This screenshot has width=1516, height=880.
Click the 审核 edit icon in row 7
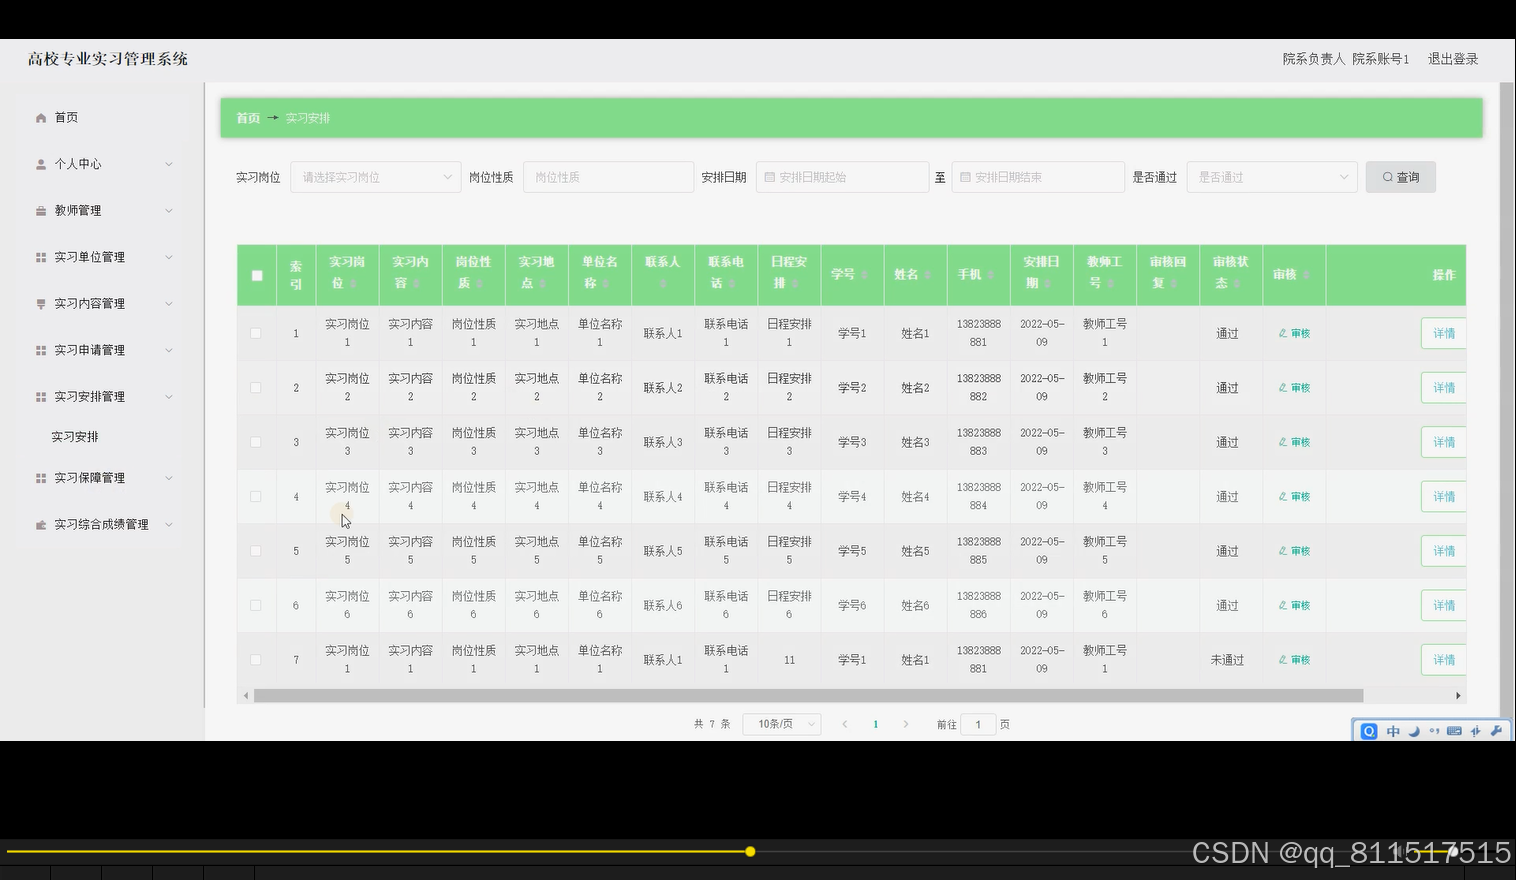pos(1283,660)
